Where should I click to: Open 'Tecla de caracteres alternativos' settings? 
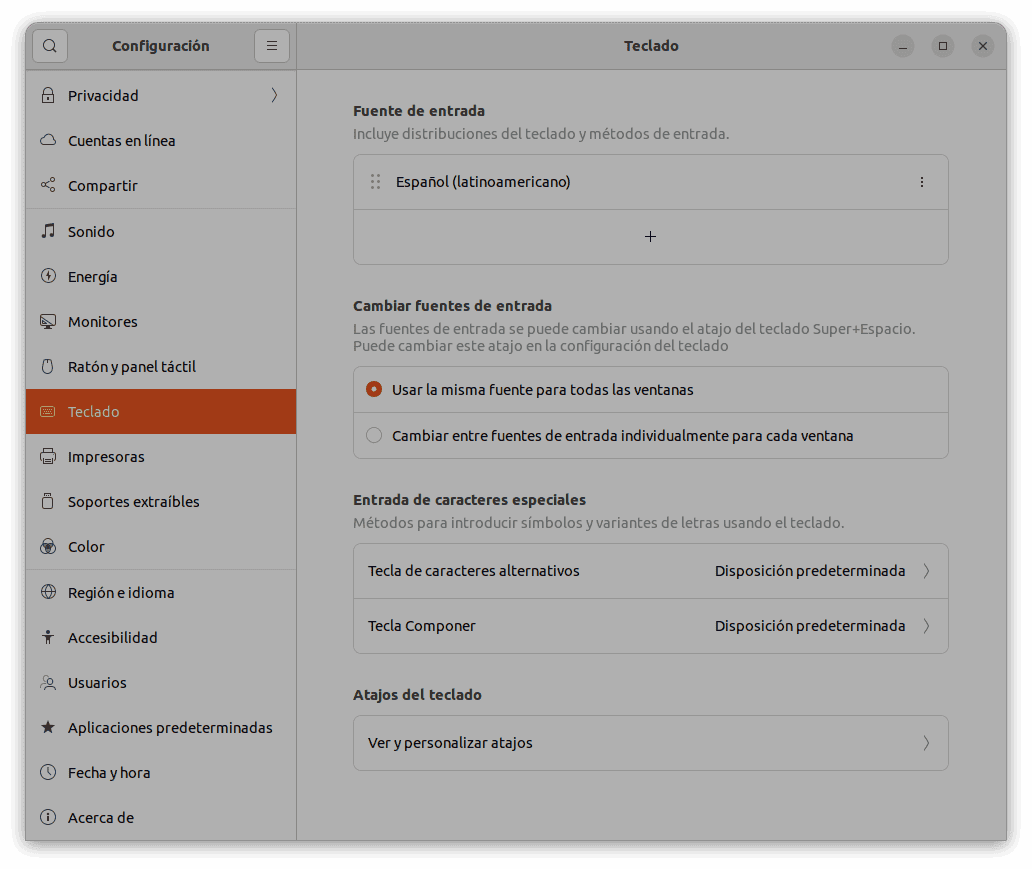650,570
